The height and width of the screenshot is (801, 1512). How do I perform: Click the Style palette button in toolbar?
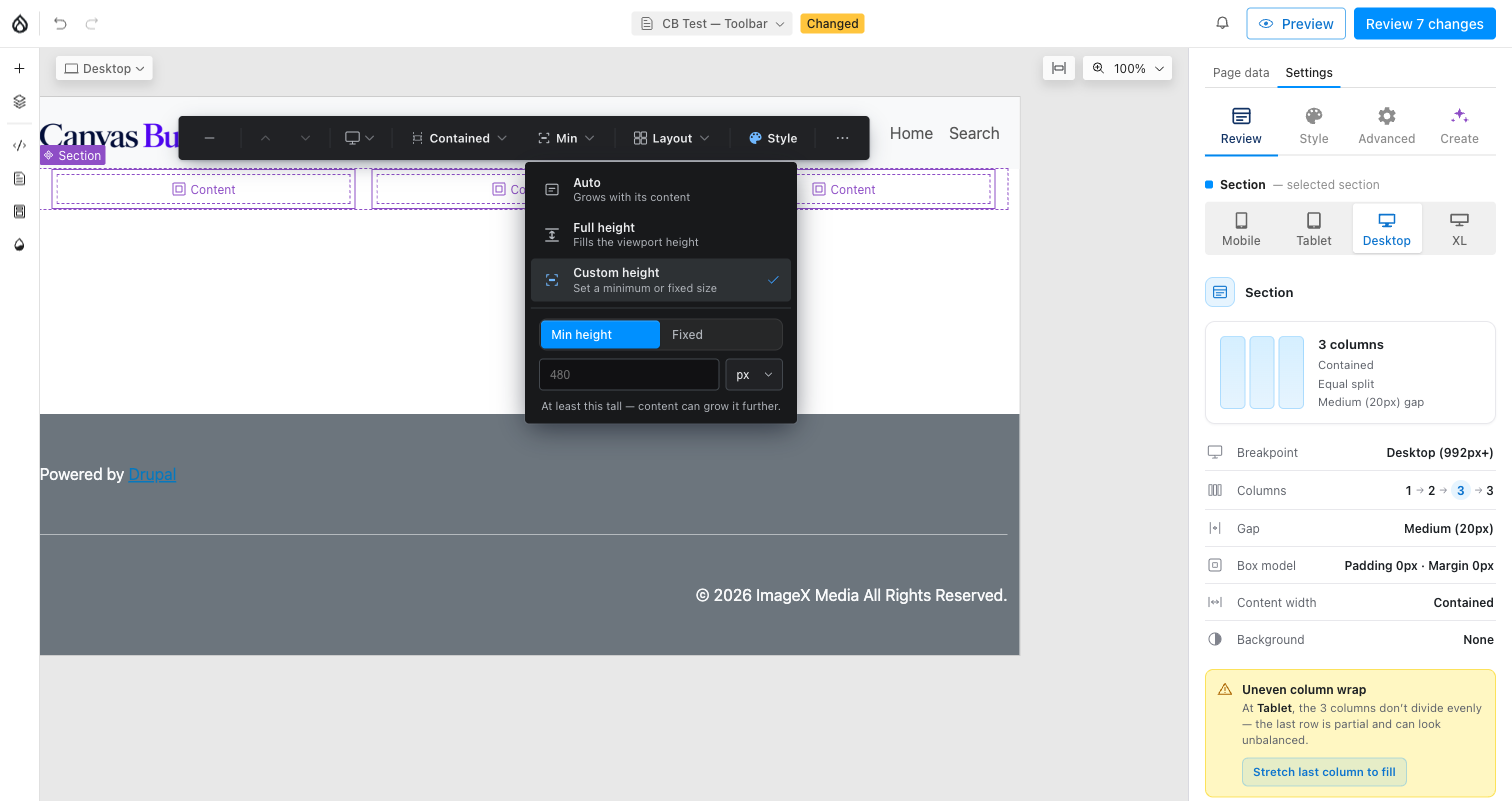[773, 138]
